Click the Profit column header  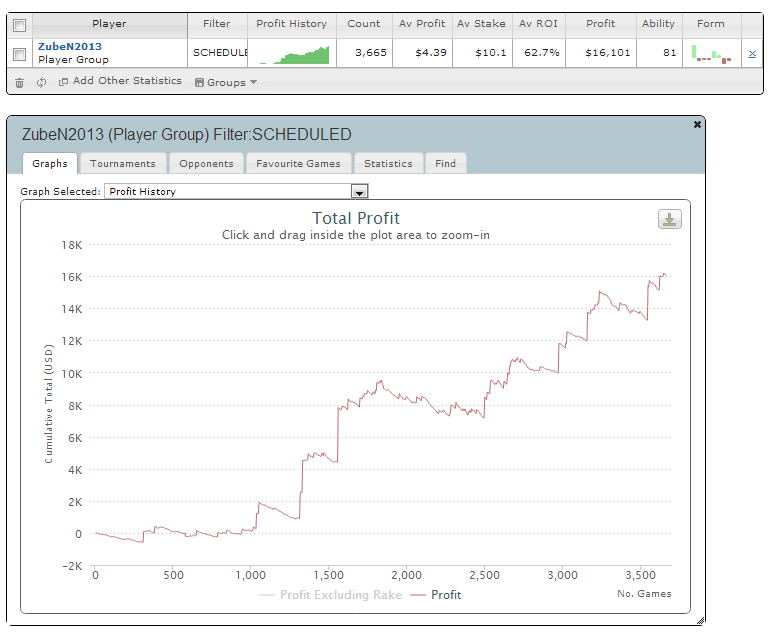pos(601,24)
